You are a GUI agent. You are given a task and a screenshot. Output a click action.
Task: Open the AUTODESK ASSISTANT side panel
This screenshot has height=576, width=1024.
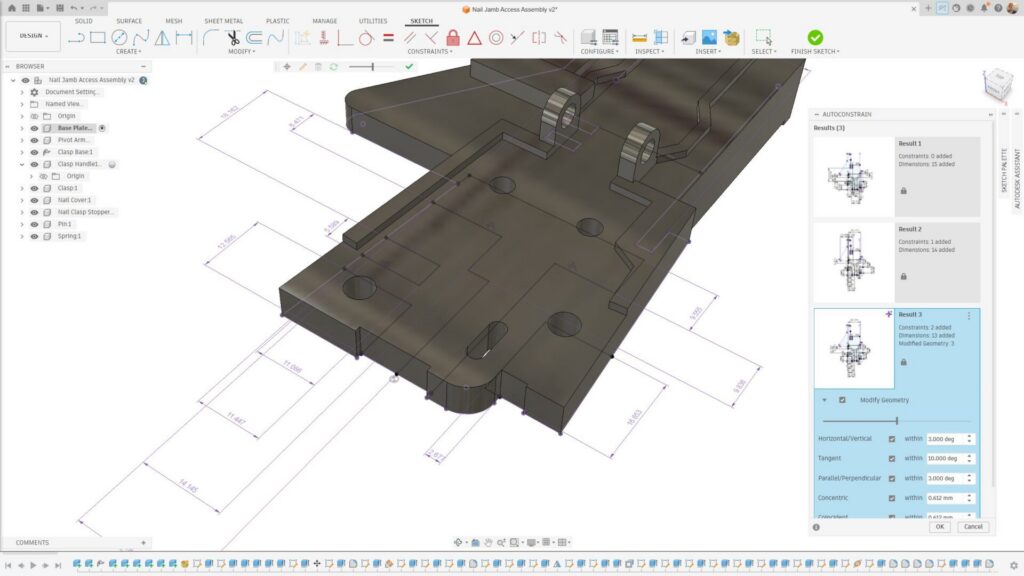tap(1017, 178)
